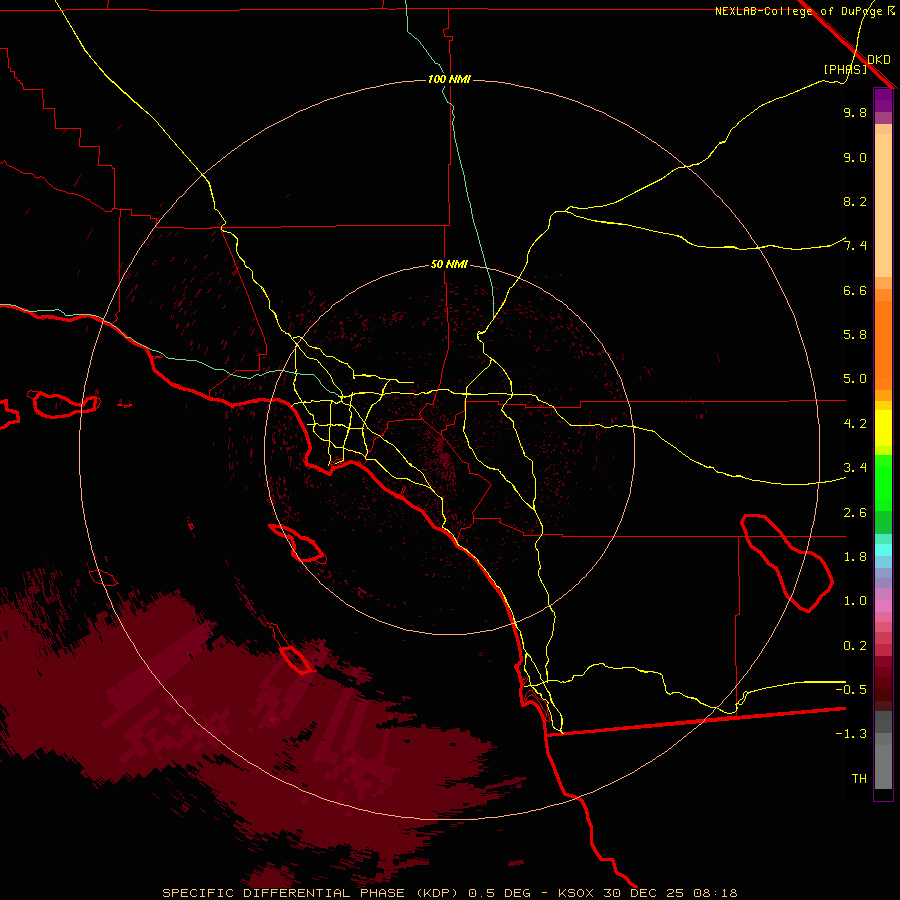Click the TH threshold label

(x=859, y=778)
